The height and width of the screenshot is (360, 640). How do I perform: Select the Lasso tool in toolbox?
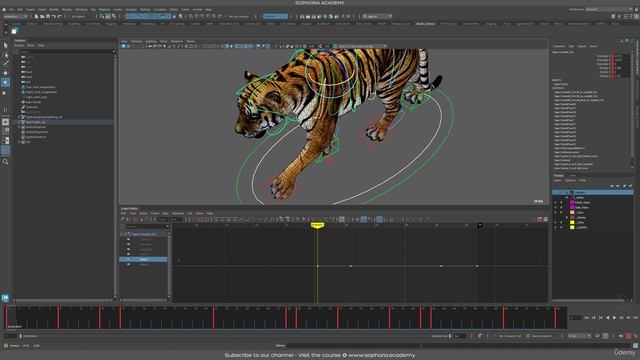tap(5, 54)
